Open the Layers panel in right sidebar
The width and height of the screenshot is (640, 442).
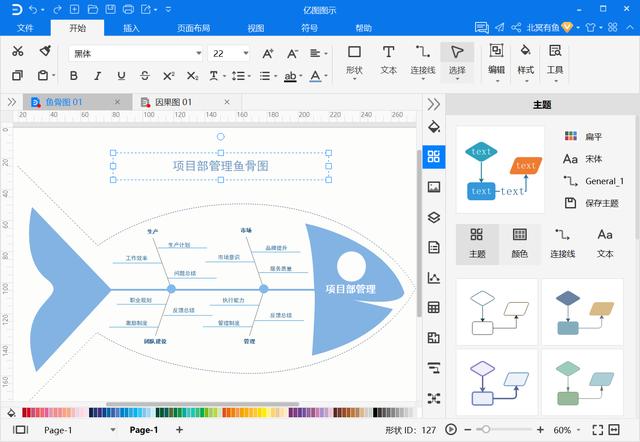(x=433, y=217)
